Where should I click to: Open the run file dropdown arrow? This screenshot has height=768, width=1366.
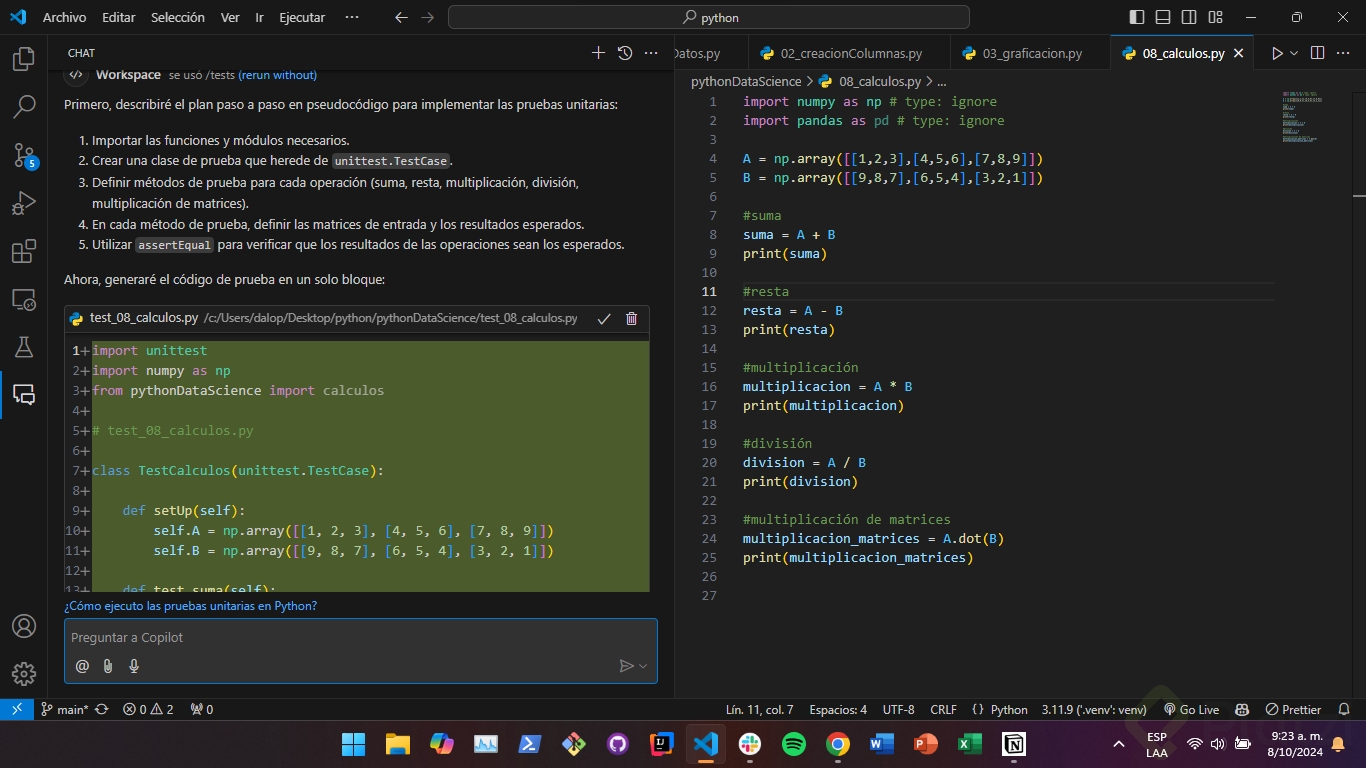click(1294, 53)
